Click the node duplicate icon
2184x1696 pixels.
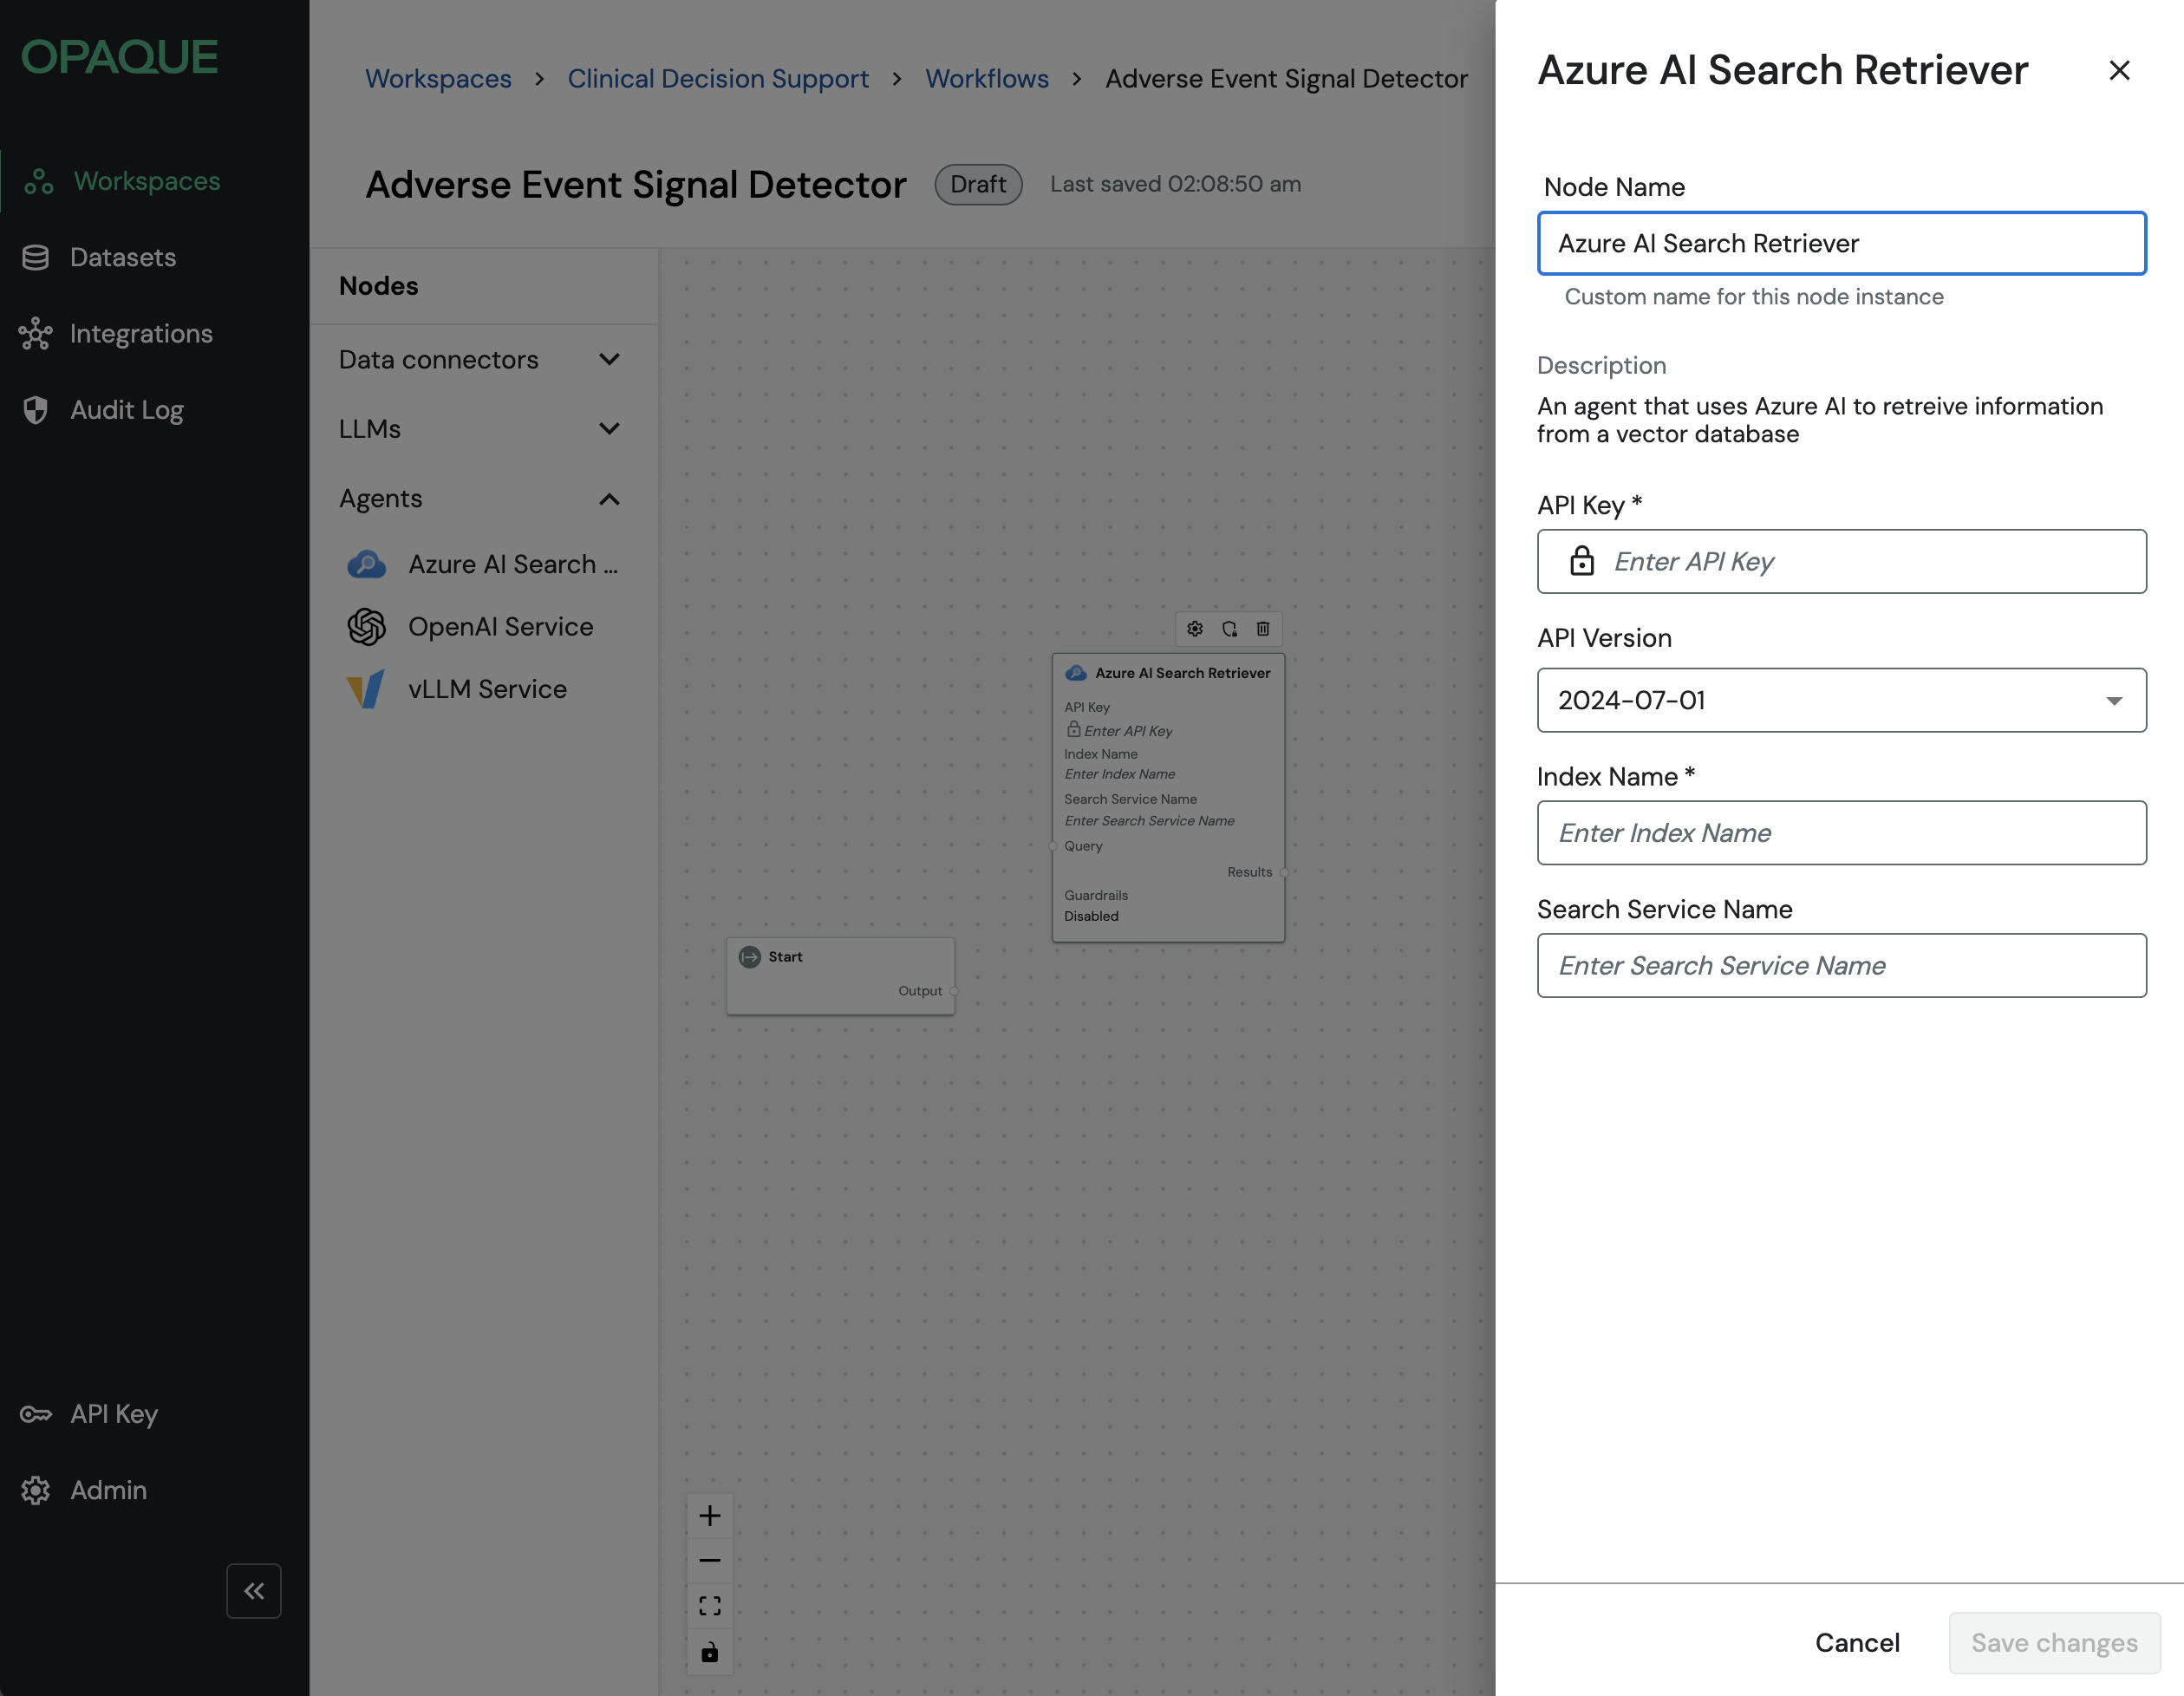tap(1229, 628)
